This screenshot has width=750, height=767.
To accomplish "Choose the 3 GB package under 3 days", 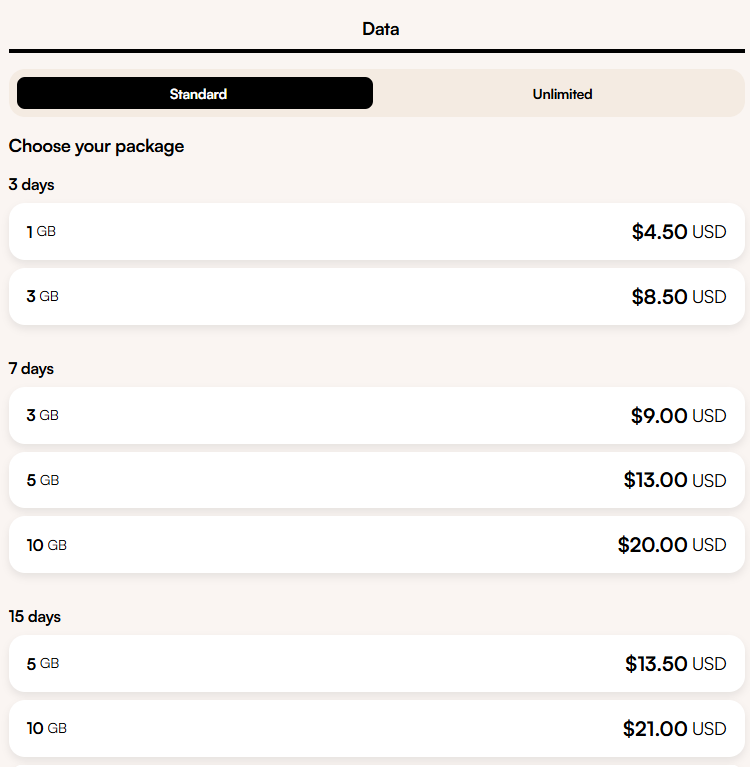I will click(376, 297).
